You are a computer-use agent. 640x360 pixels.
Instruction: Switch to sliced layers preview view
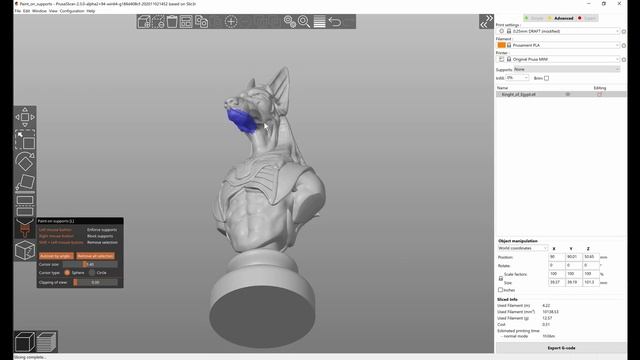click(46, 342)
